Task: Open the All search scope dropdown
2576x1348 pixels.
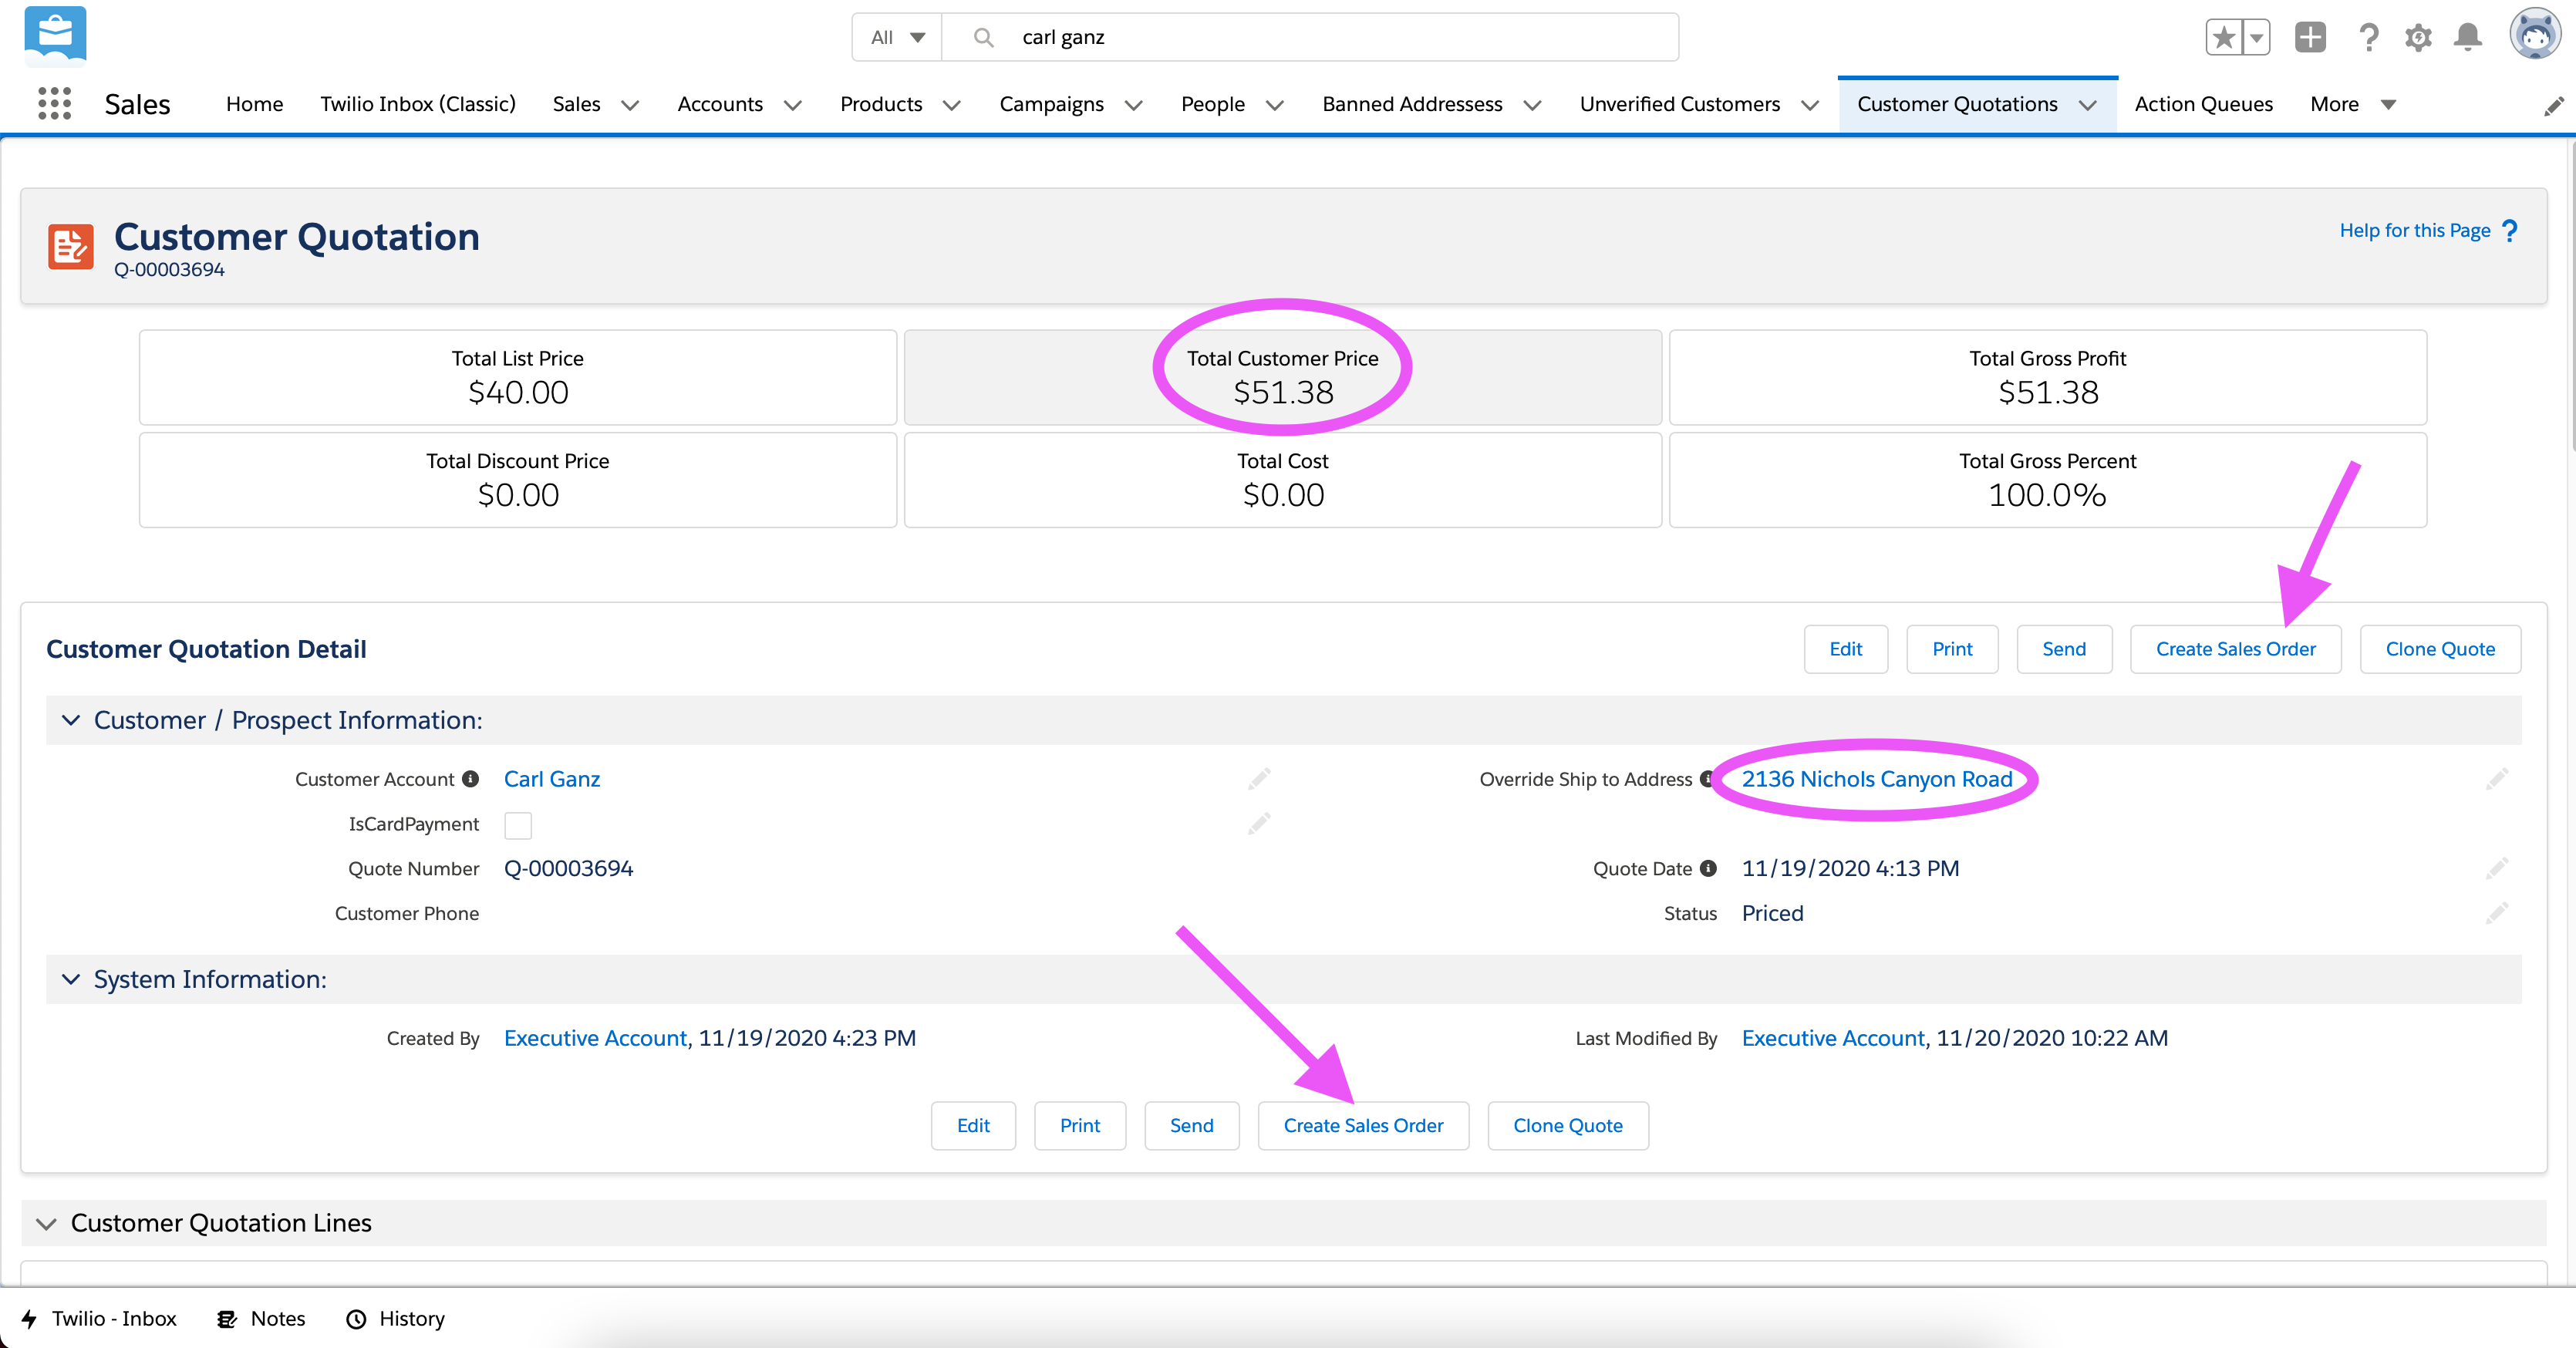Action: pos(897,37)
